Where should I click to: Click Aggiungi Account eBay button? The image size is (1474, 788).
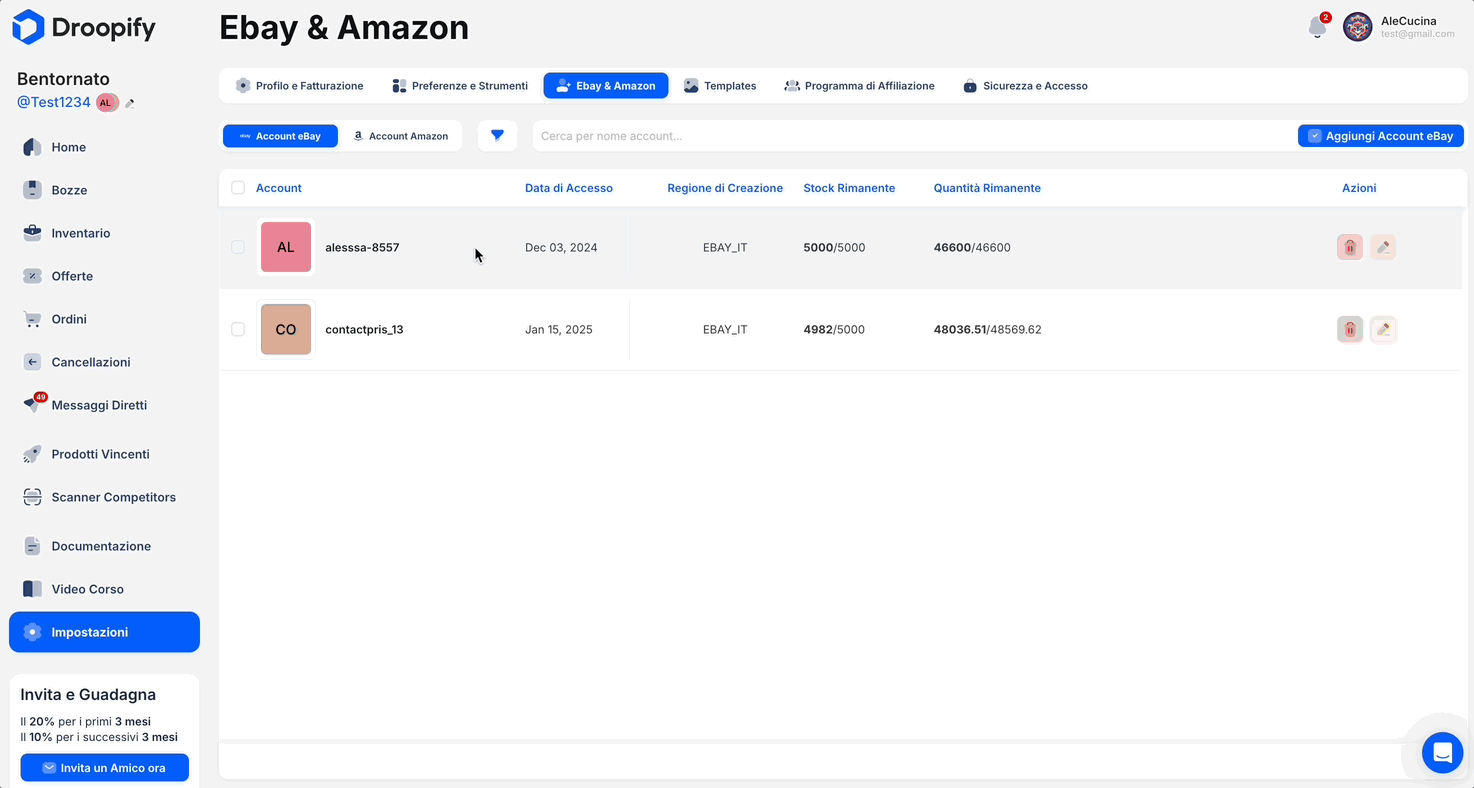[x=1381, y=136]
